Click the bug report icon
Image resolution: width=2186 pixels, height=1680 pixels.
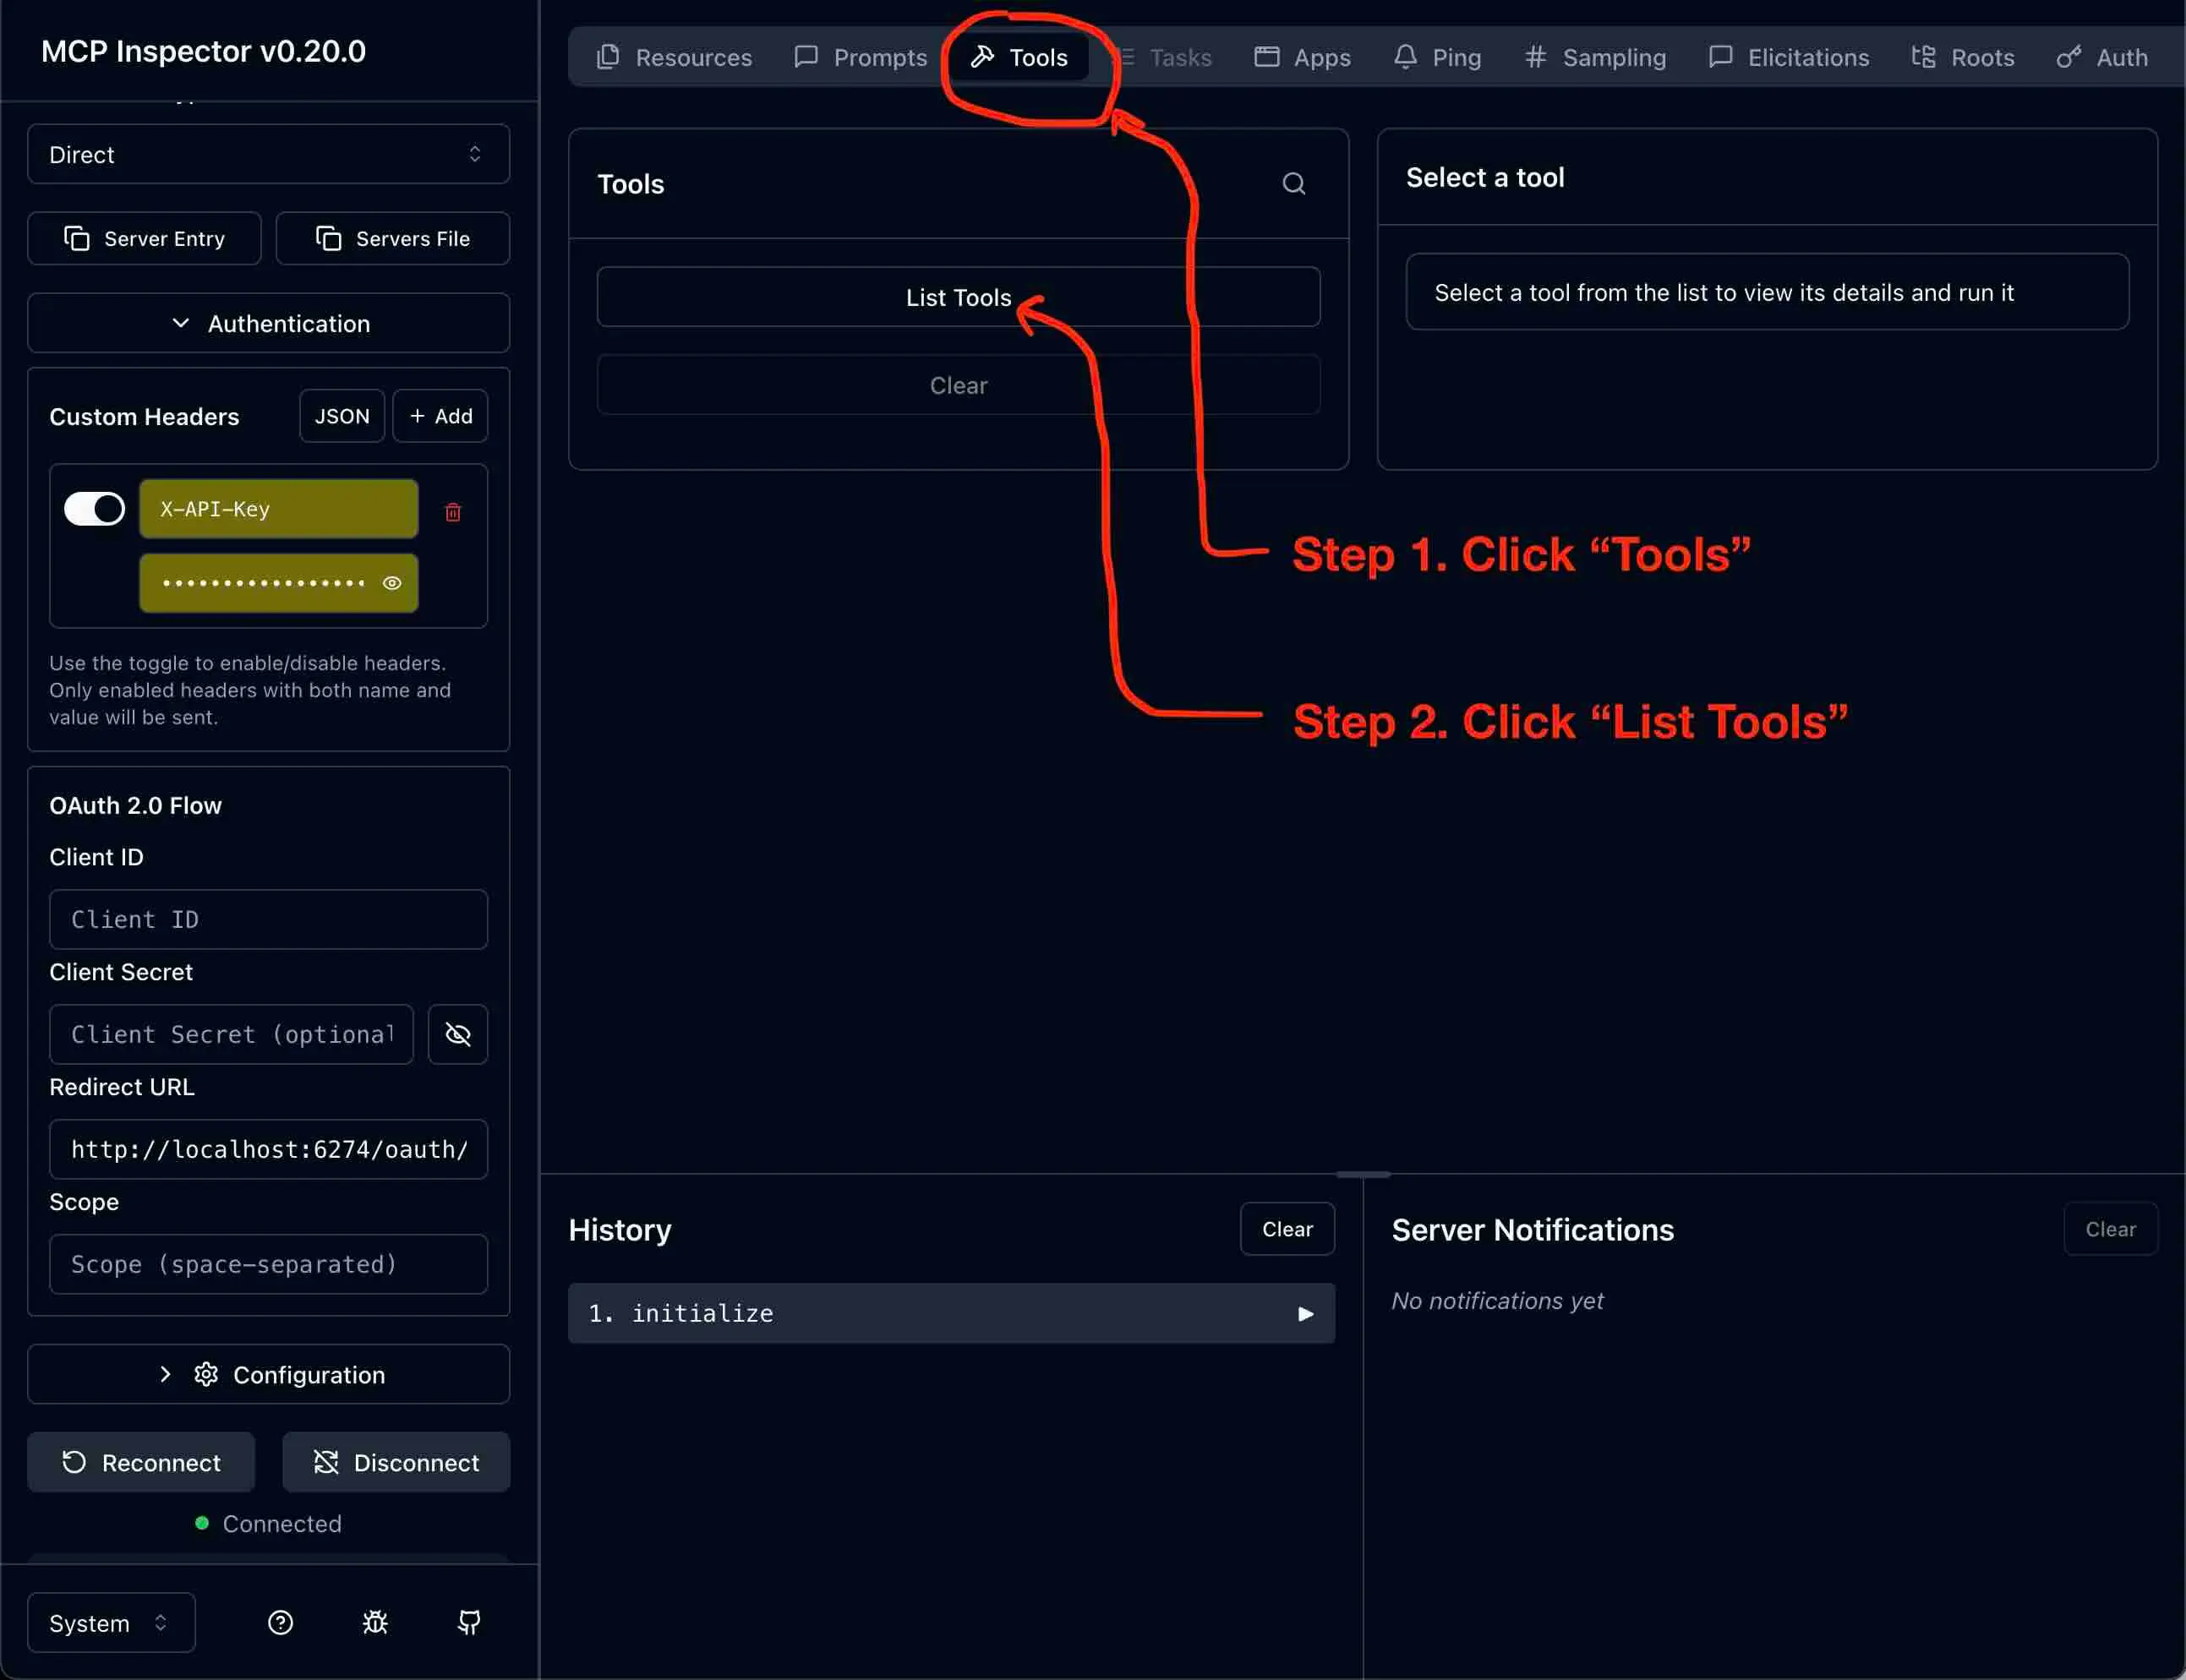pyautogui.click(x=375, y=1622)
